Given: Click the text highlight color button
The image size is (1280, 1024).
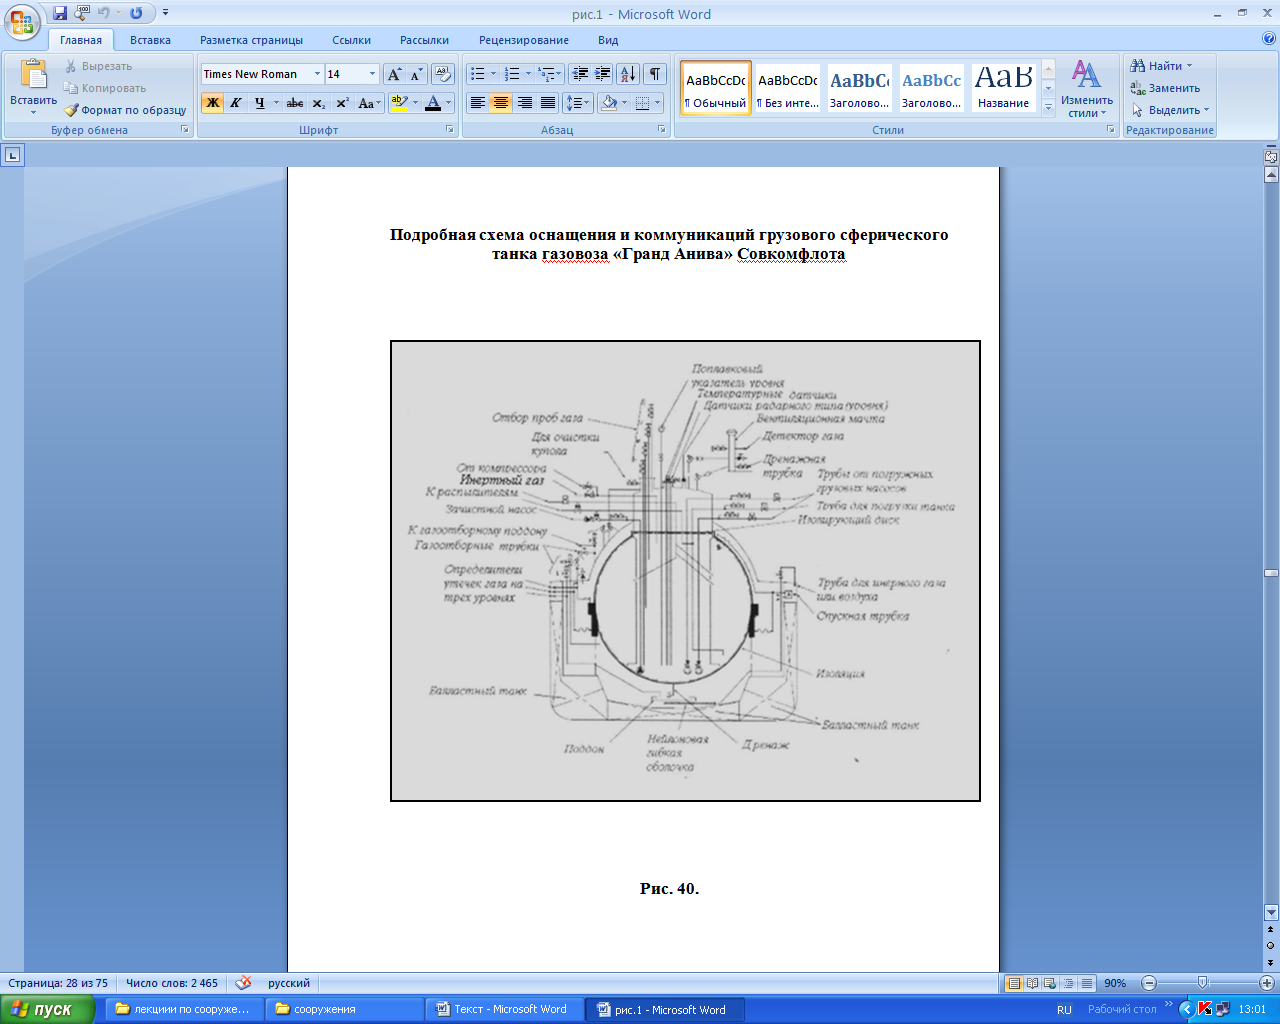Looking at the screenshot, I should coord(399,103).
